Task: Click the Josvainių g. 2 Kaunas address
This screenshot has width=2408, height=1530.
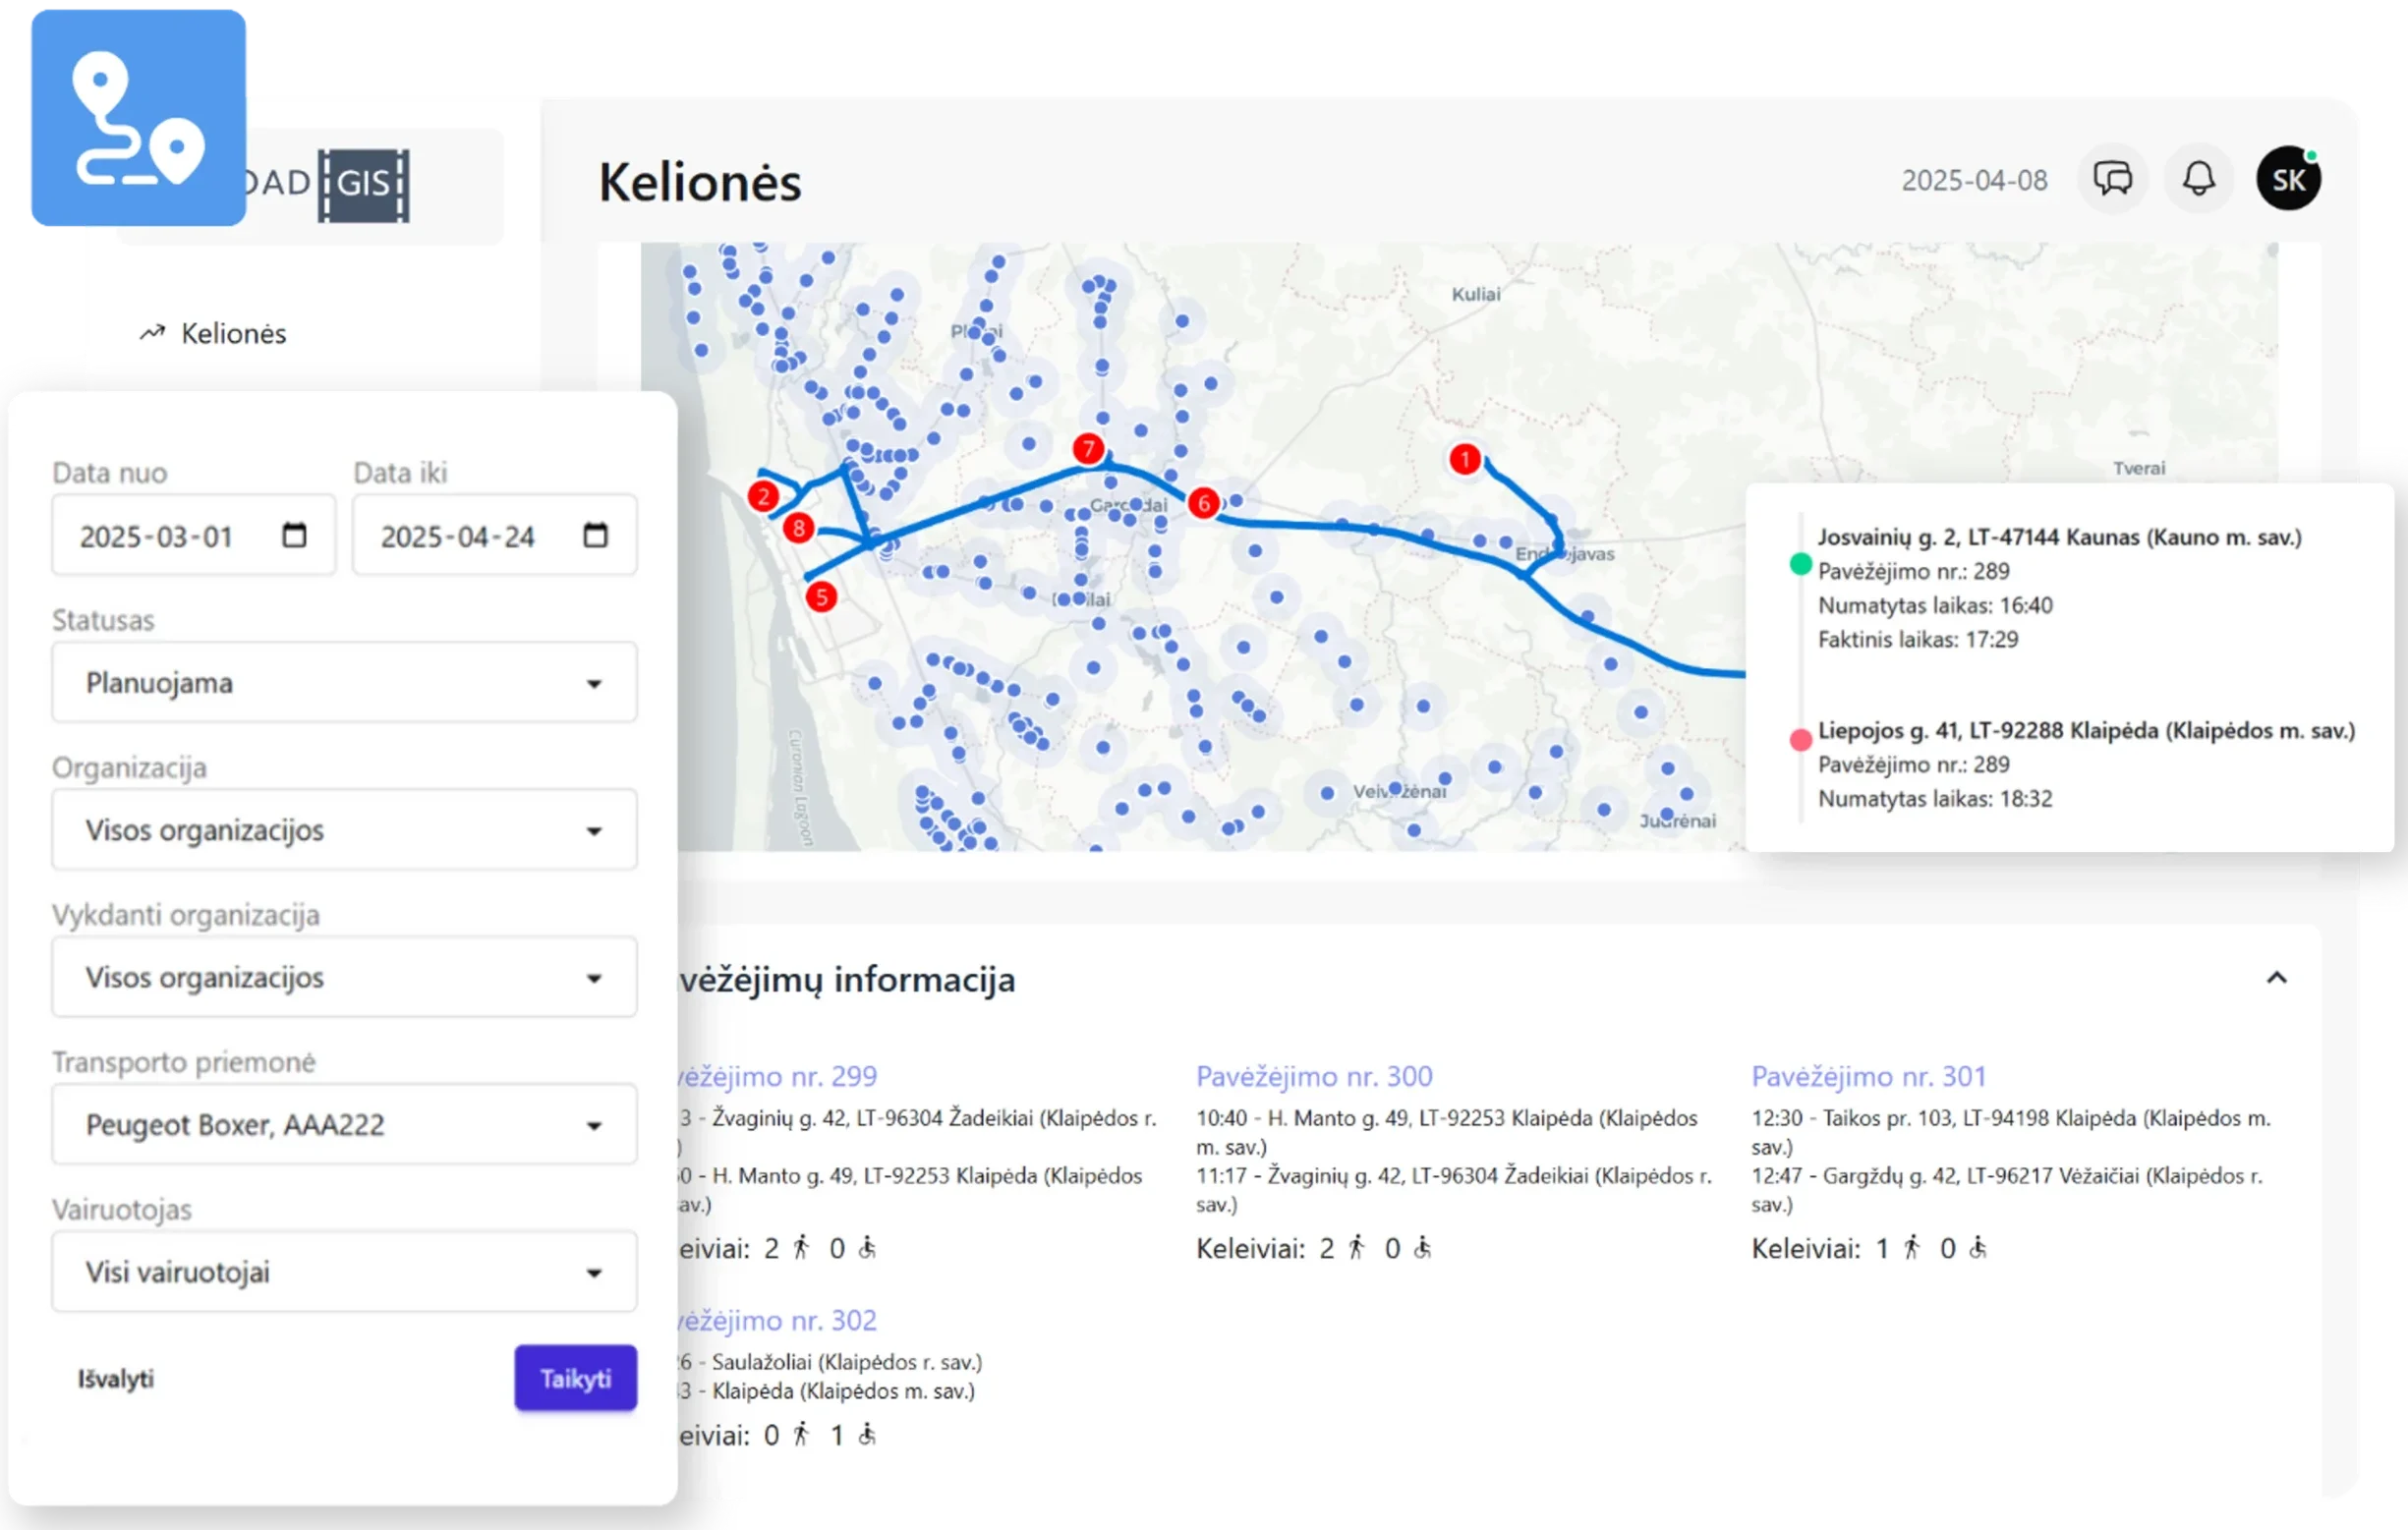Action: (x=2059, y=537)
